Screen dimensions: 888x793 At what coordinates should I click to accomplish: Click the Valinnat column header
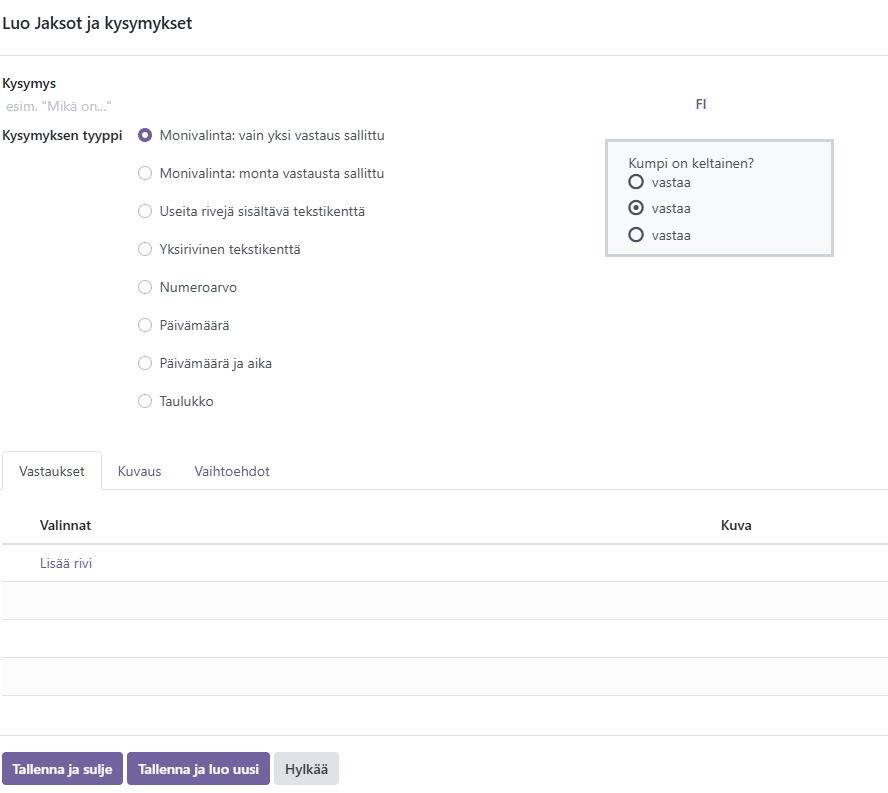(x=66, y=525)
